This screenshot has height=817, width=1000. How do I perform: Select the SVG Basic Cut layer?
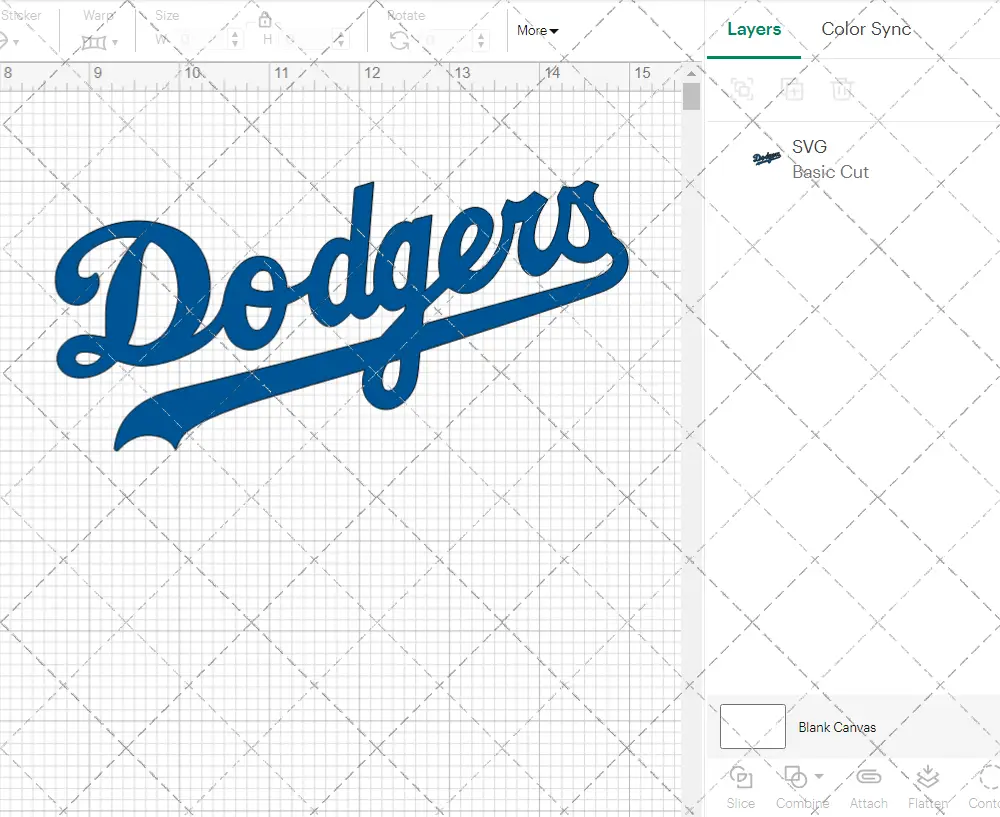(853, 159)
